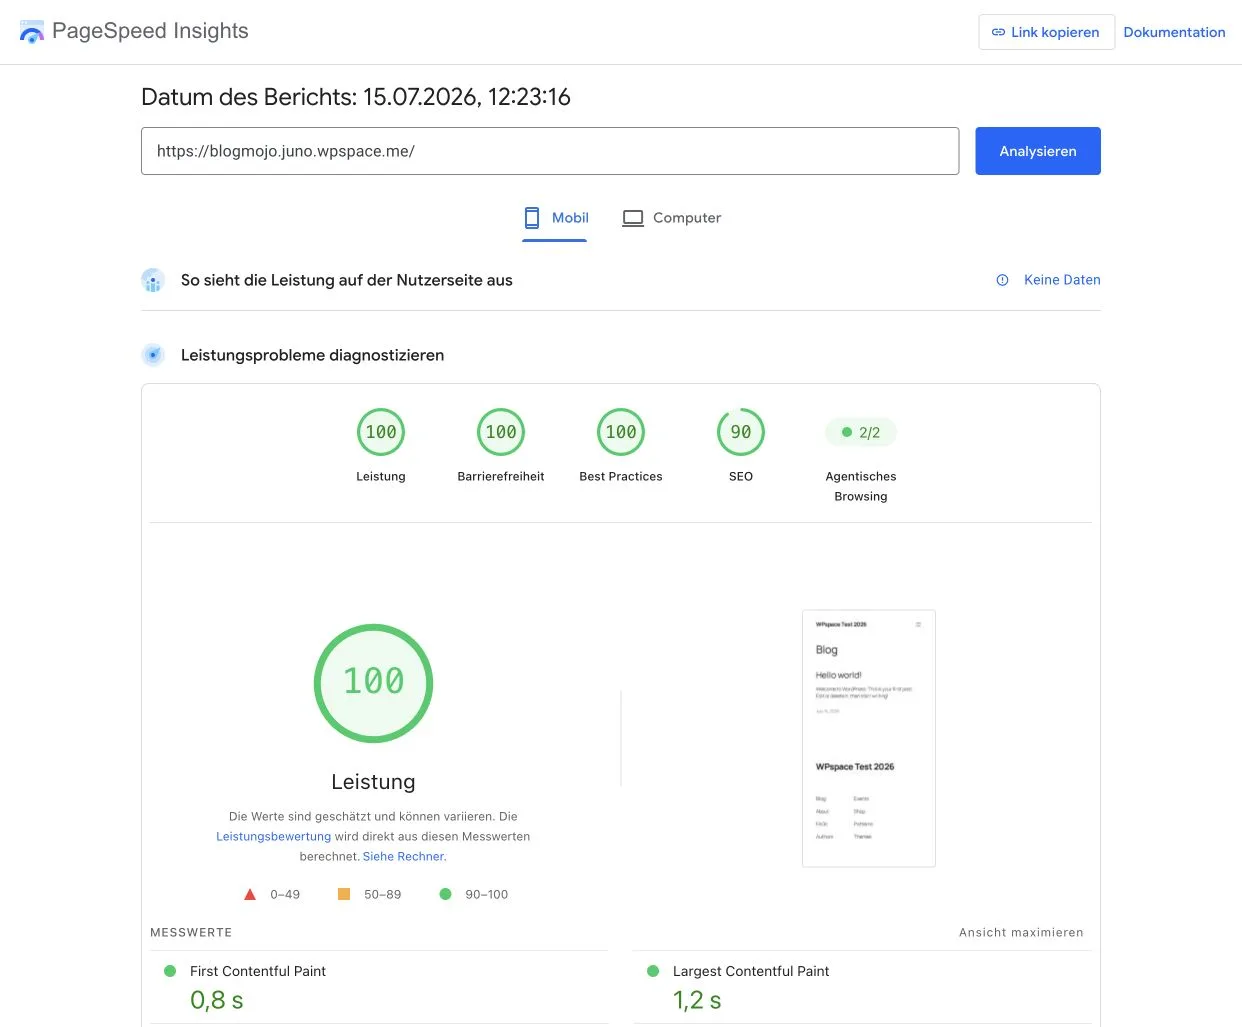The width and height of the screenshot is (1242, 1027).
Task: Click the Largest Contentful Paint label
Action: (751, 971)
